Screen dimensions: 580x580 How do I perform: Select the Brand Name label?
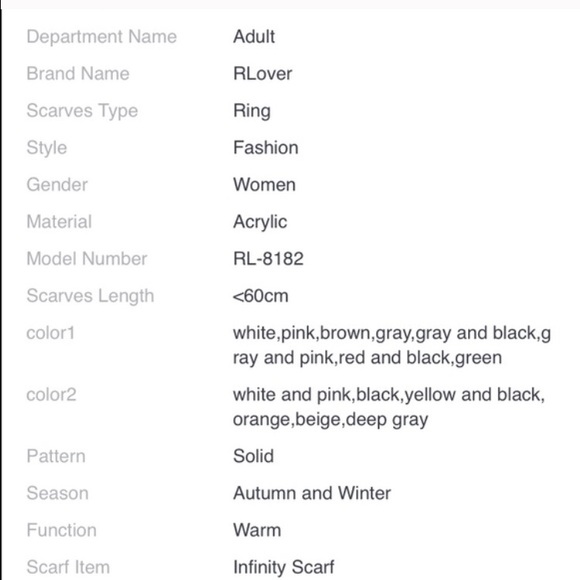click(x=78, y=74)
